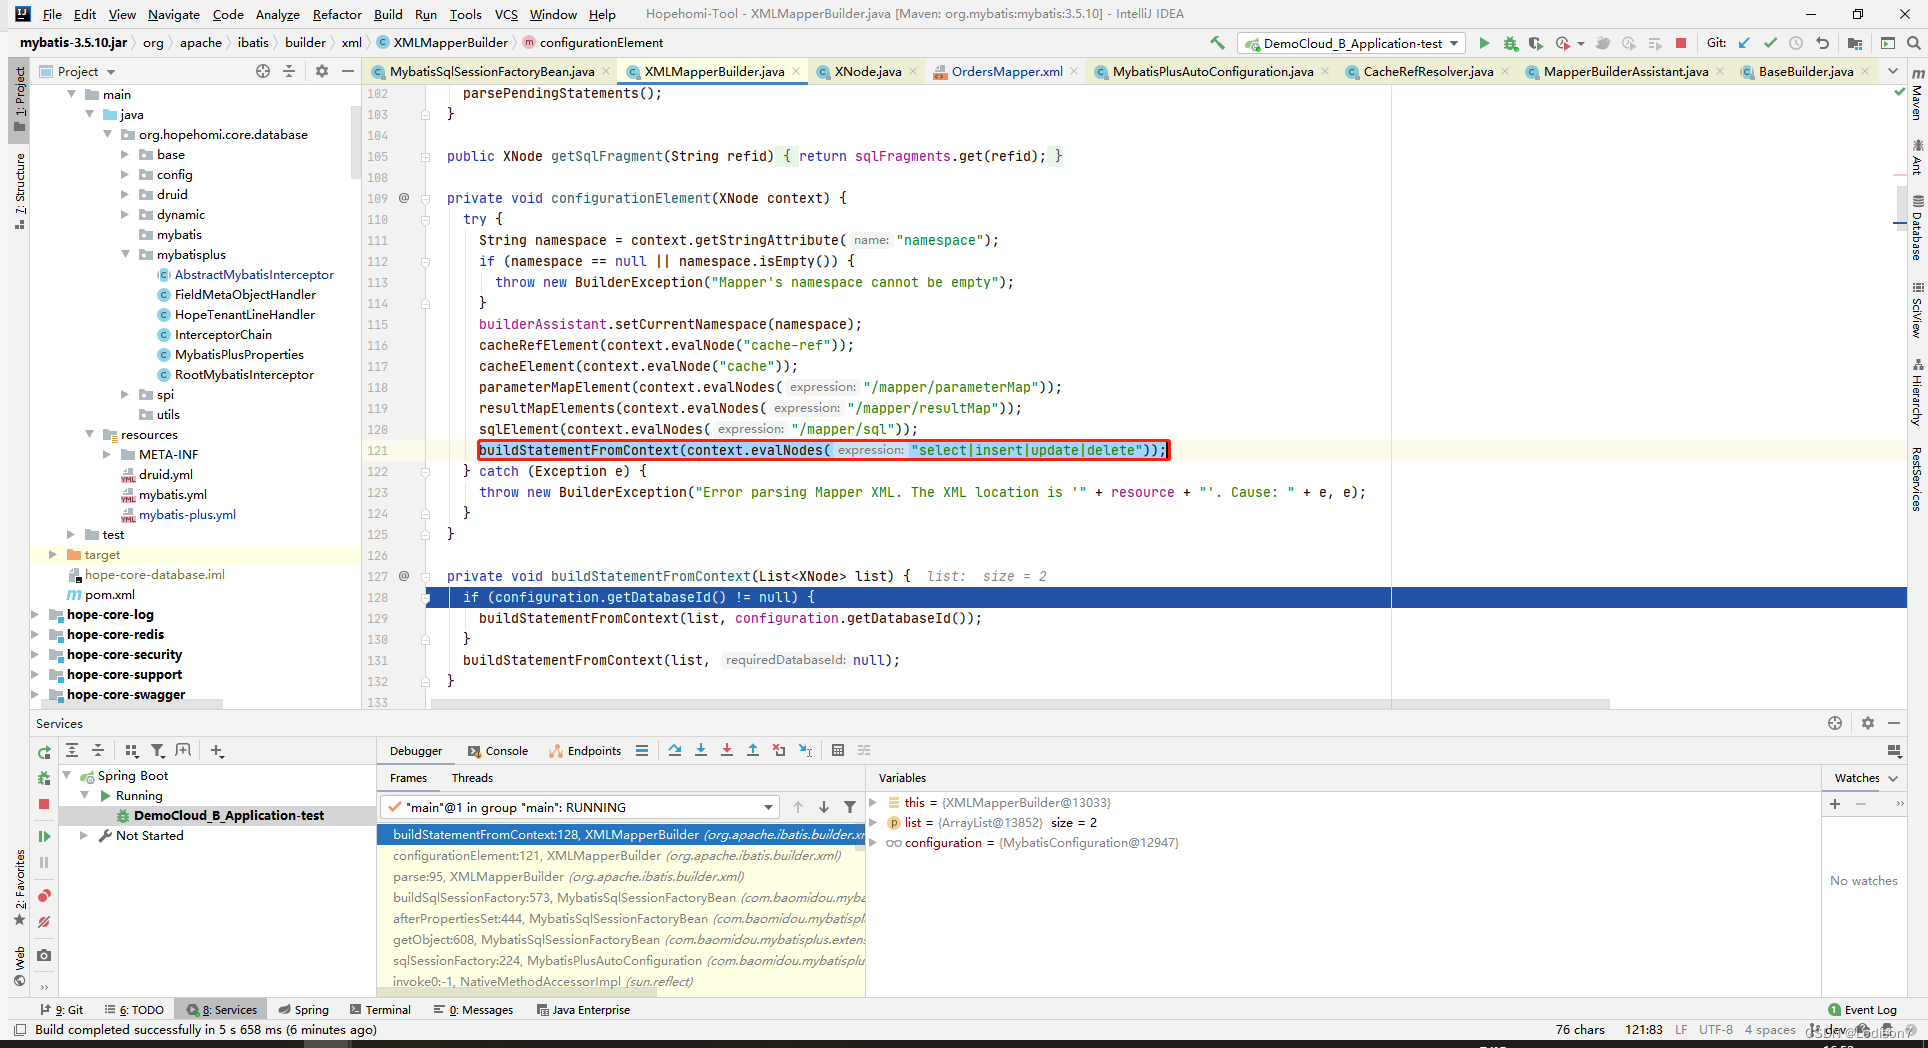Select HopeTenantLineHandler class in Project tree
This screenshot has width=1928, height=1048.
tap(244, 315)
